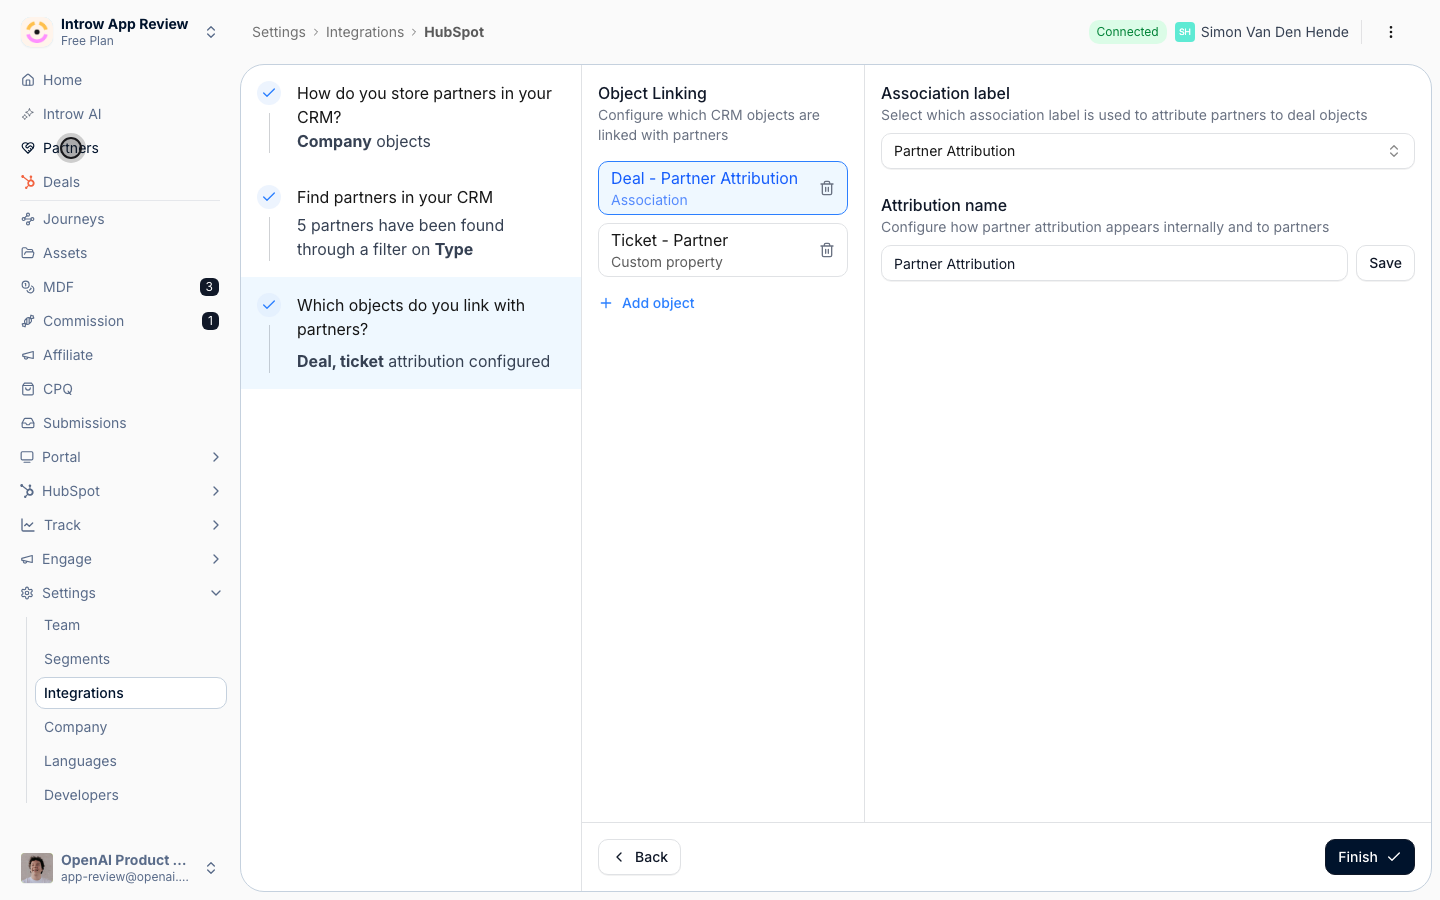Screen dimensions: 1440x900
Task: Open the Languages settings page
Action: click(x=130, y=761)
